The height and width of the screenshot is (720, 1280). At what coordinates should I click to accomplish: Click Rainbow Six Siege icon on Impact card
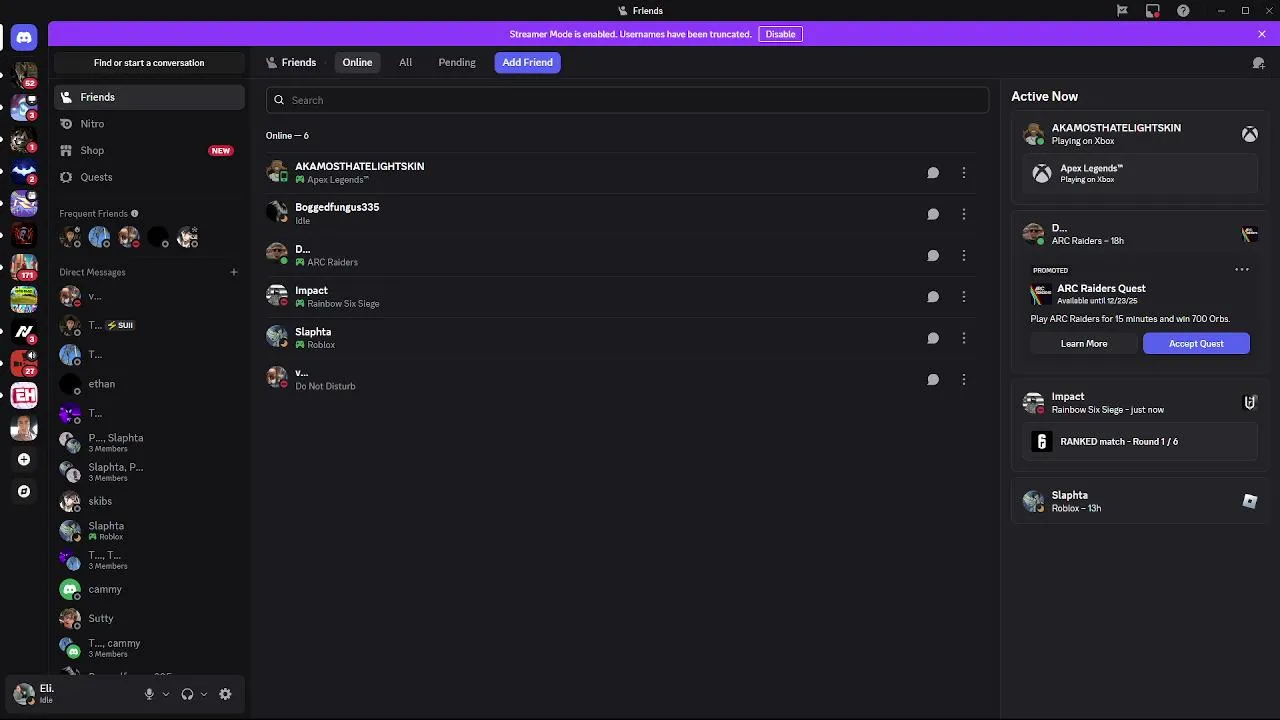1250,402
